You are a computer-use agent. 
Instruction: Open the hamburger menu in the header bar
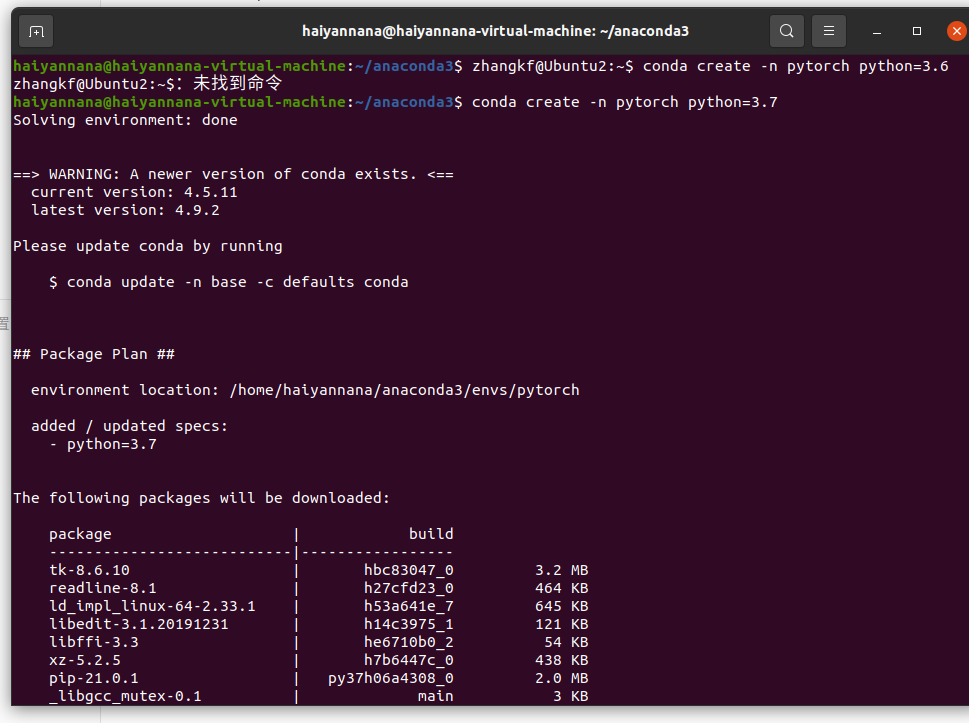click(x=828, y=31)
